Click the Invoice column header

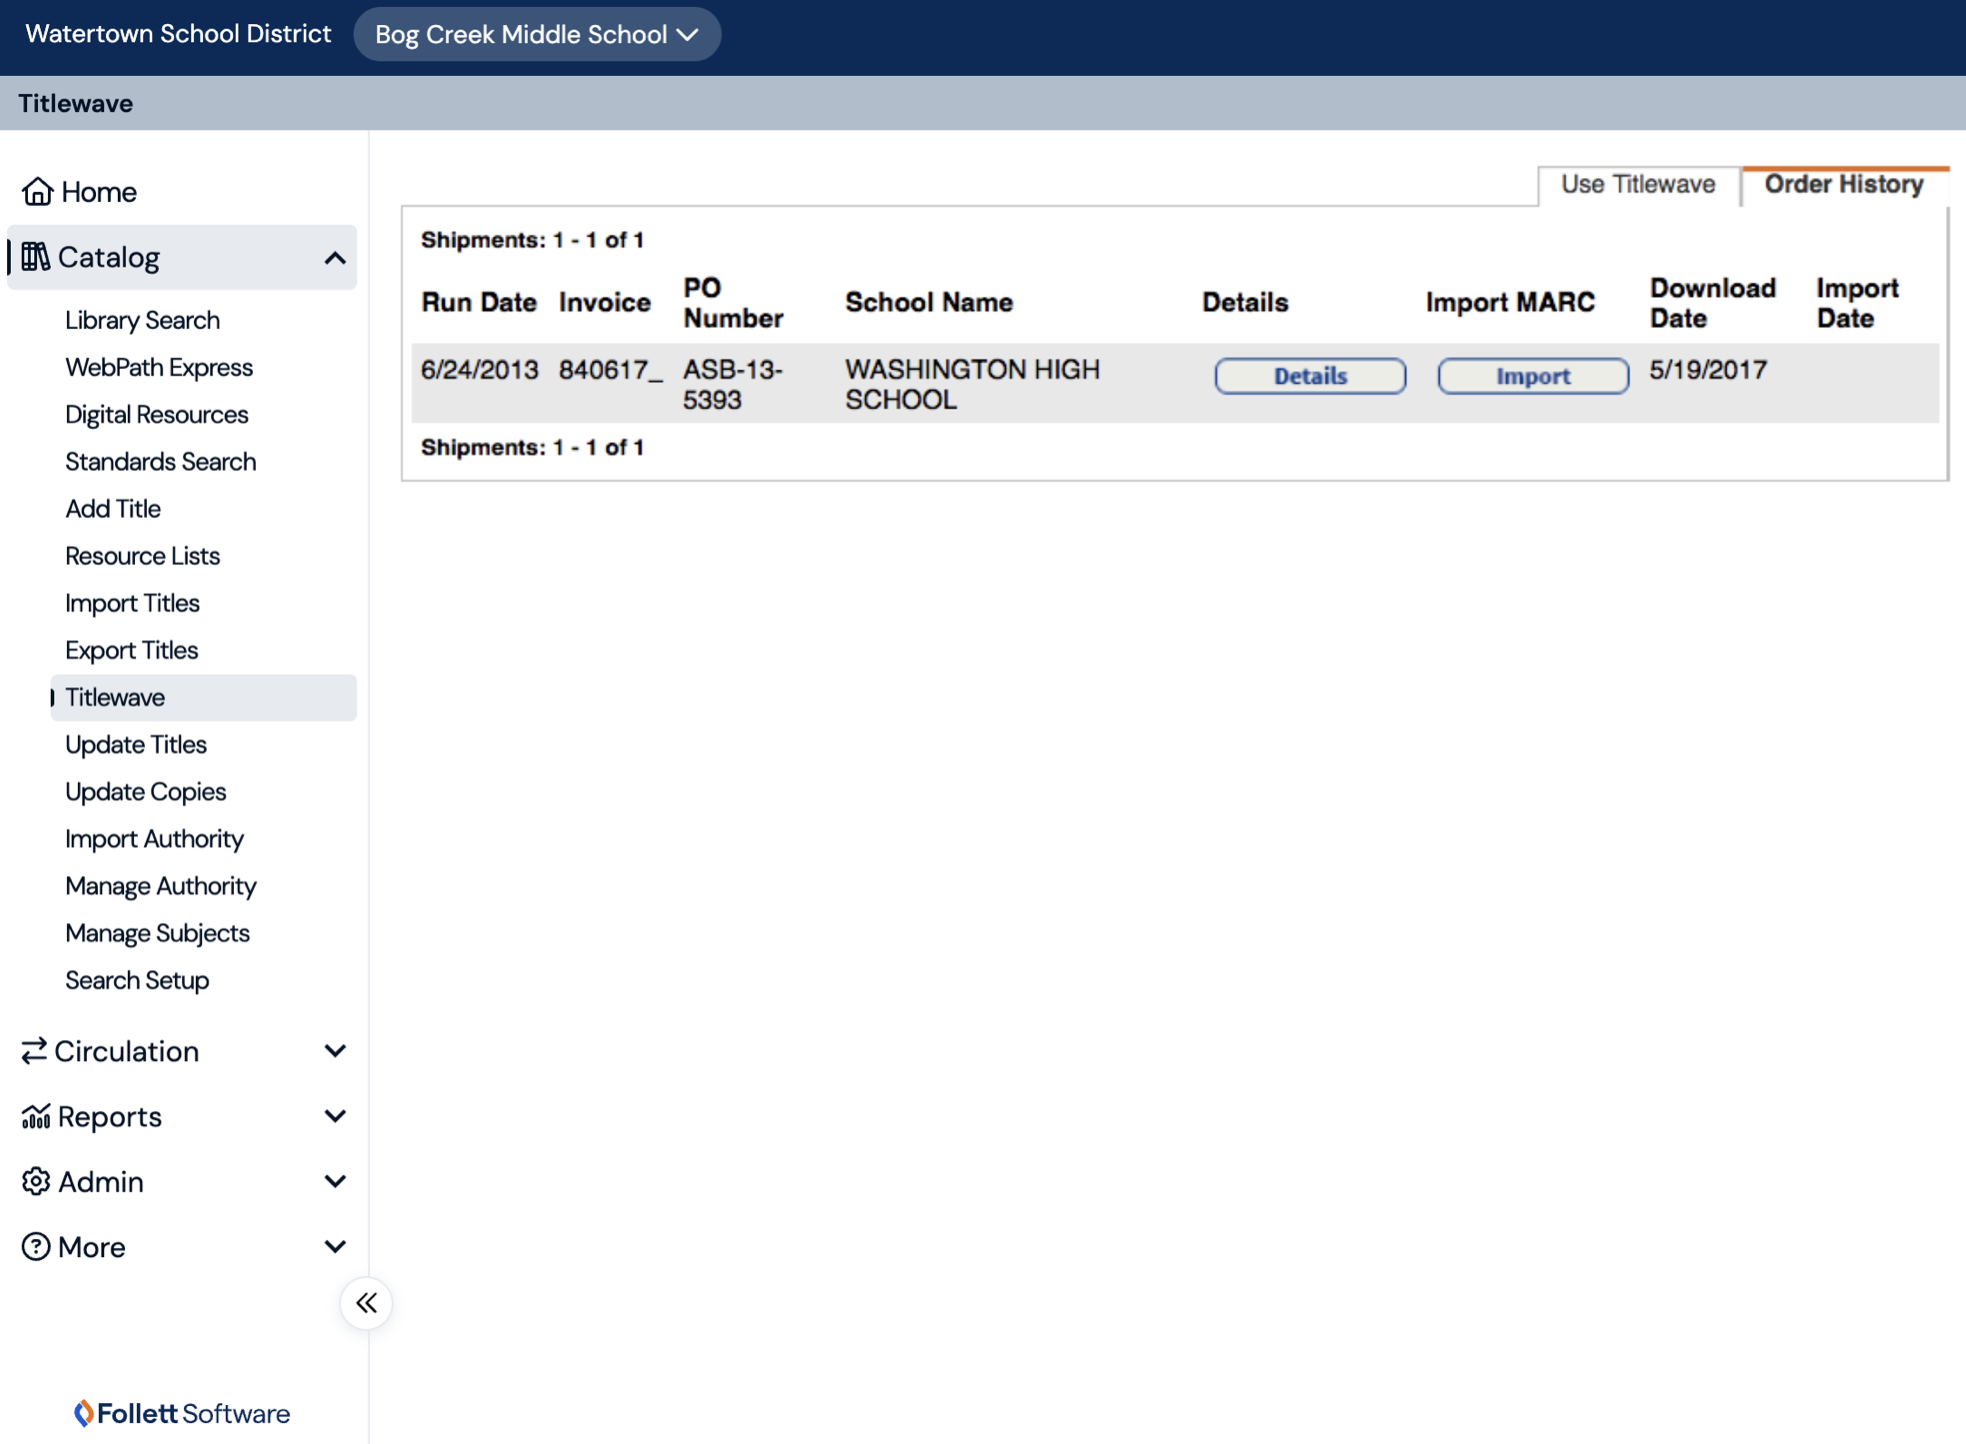click(605, 302)
